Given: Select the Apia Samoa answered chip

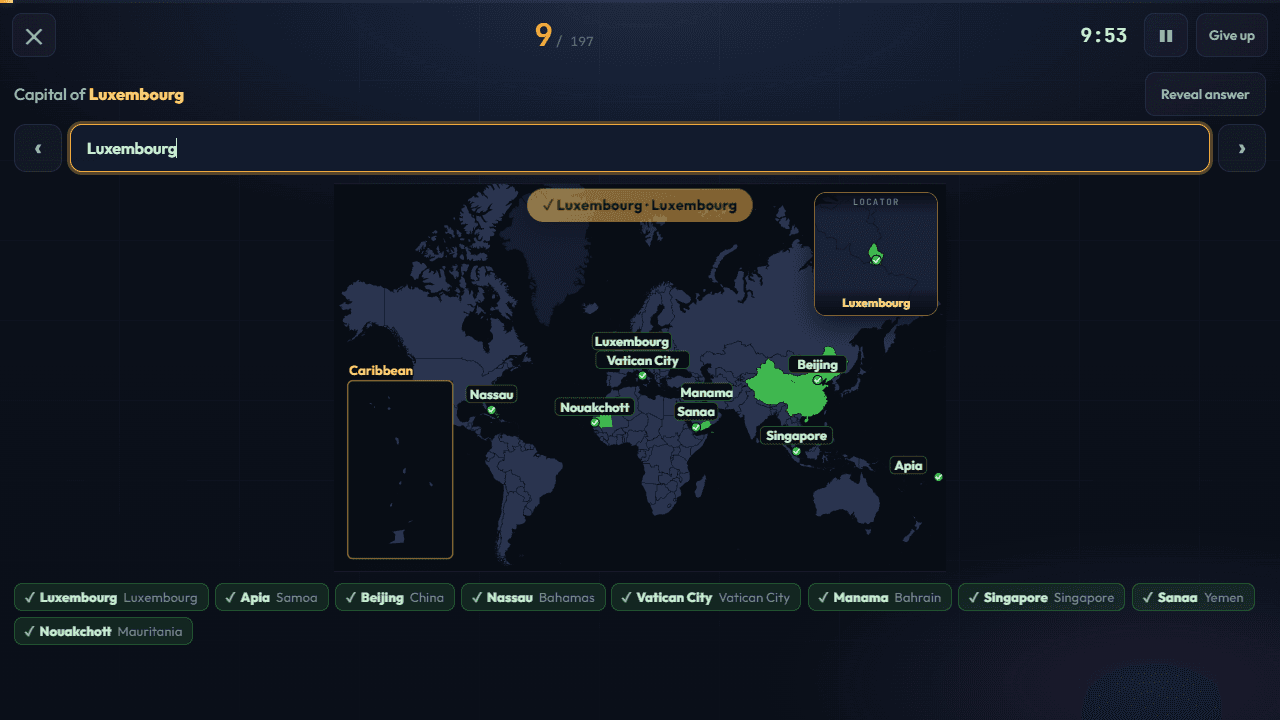Looking at the screenshot, I should point(271,597).
